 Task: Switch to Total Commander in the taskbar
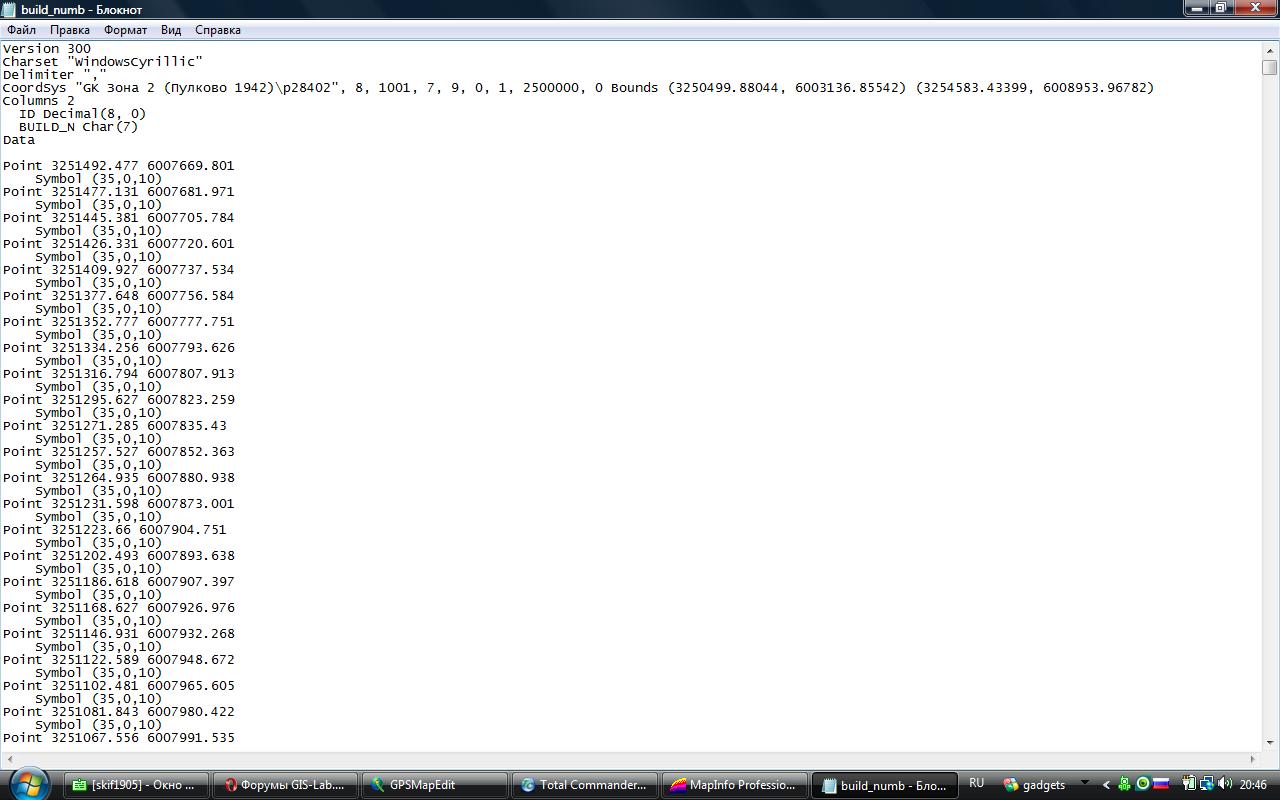pos(584,785)
